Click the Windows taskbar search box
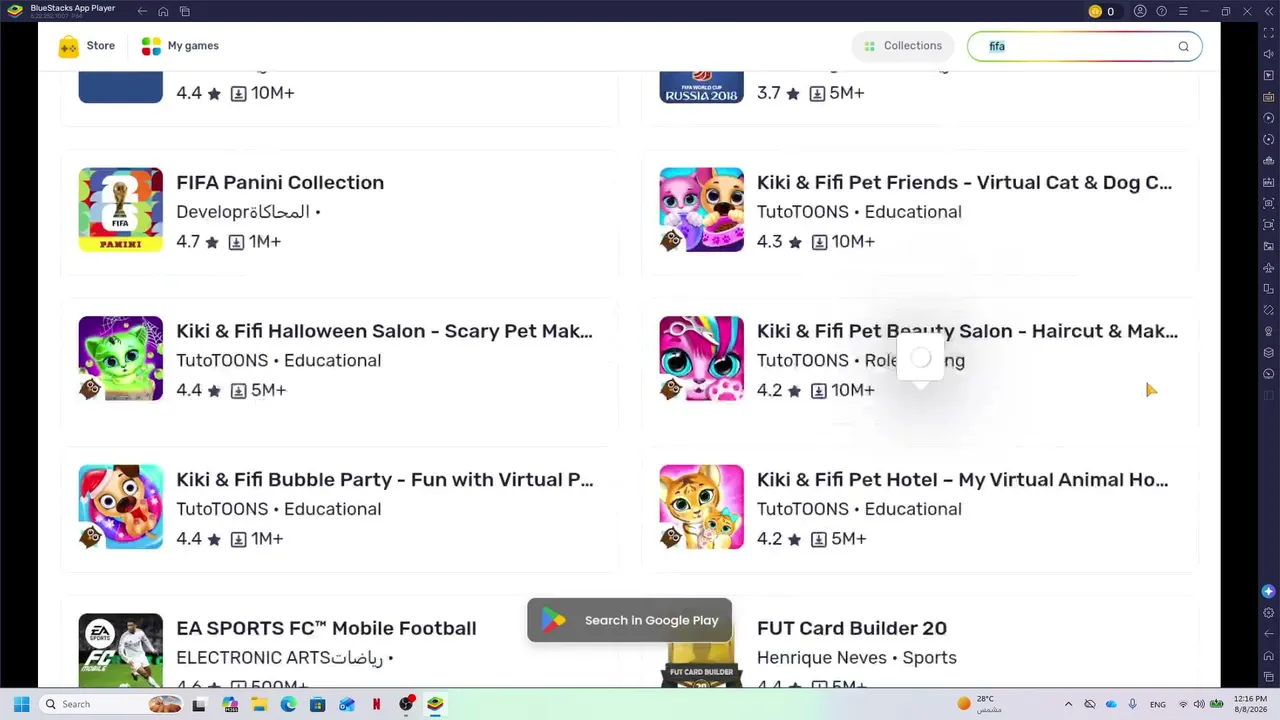This screenshot has width=1280, height=720. click(x=112, y=704)
